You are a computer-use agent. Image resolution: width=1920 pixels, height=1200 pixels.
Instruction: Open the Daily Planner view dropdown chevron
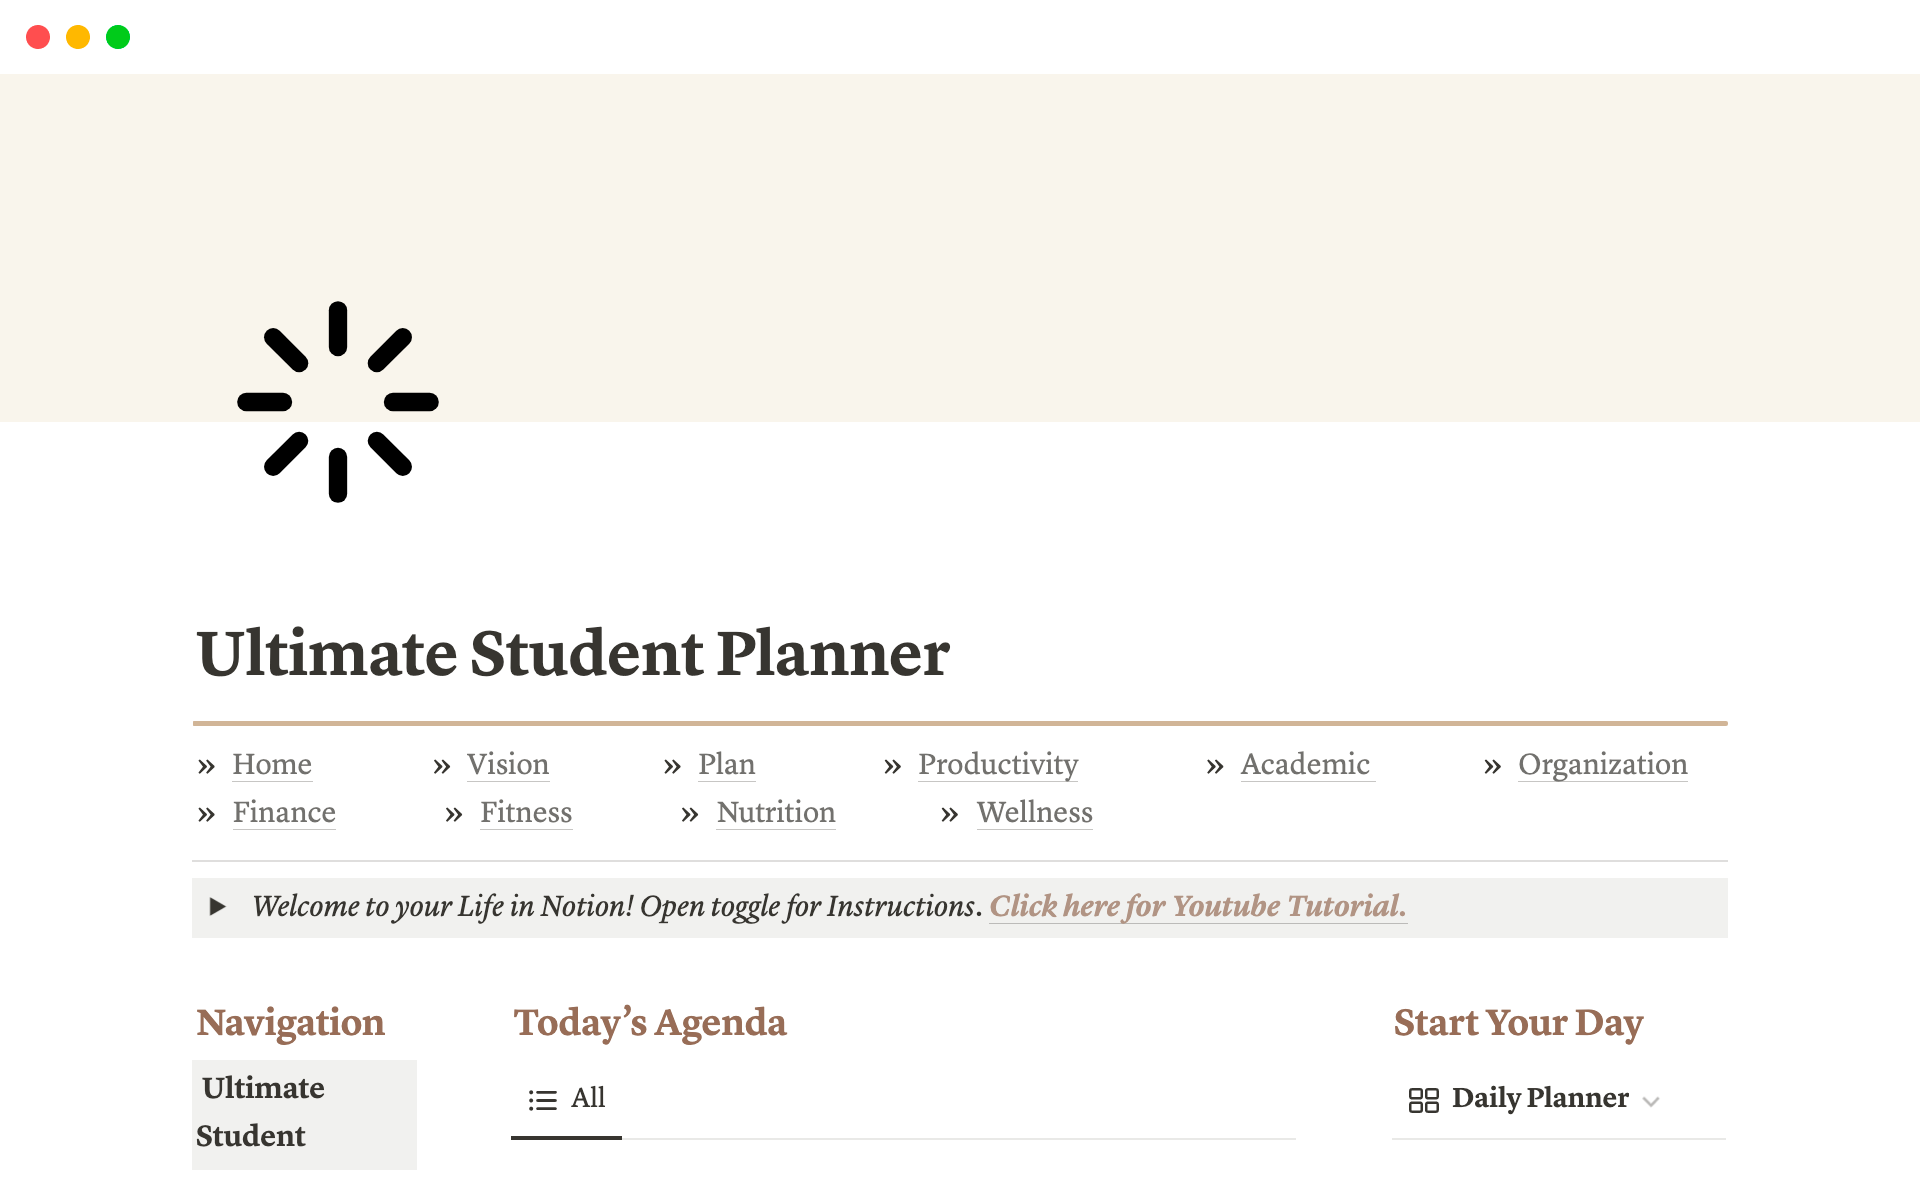(x=1651, y=1102)
